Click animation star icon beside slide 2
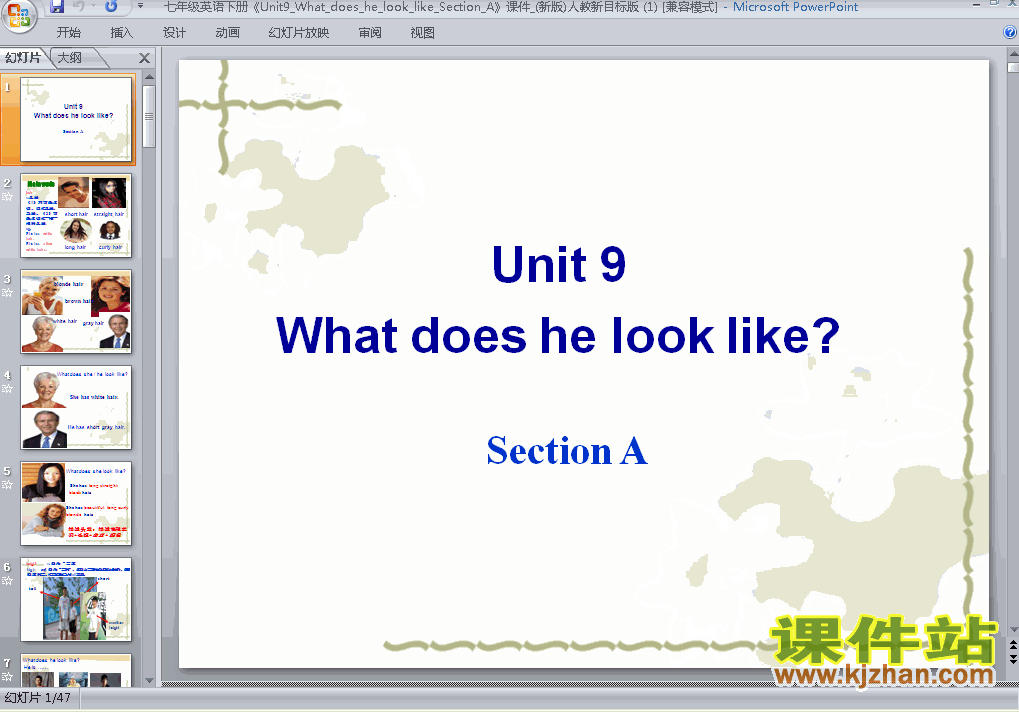This screenshot has width=1019, height=712. (7, 197)
